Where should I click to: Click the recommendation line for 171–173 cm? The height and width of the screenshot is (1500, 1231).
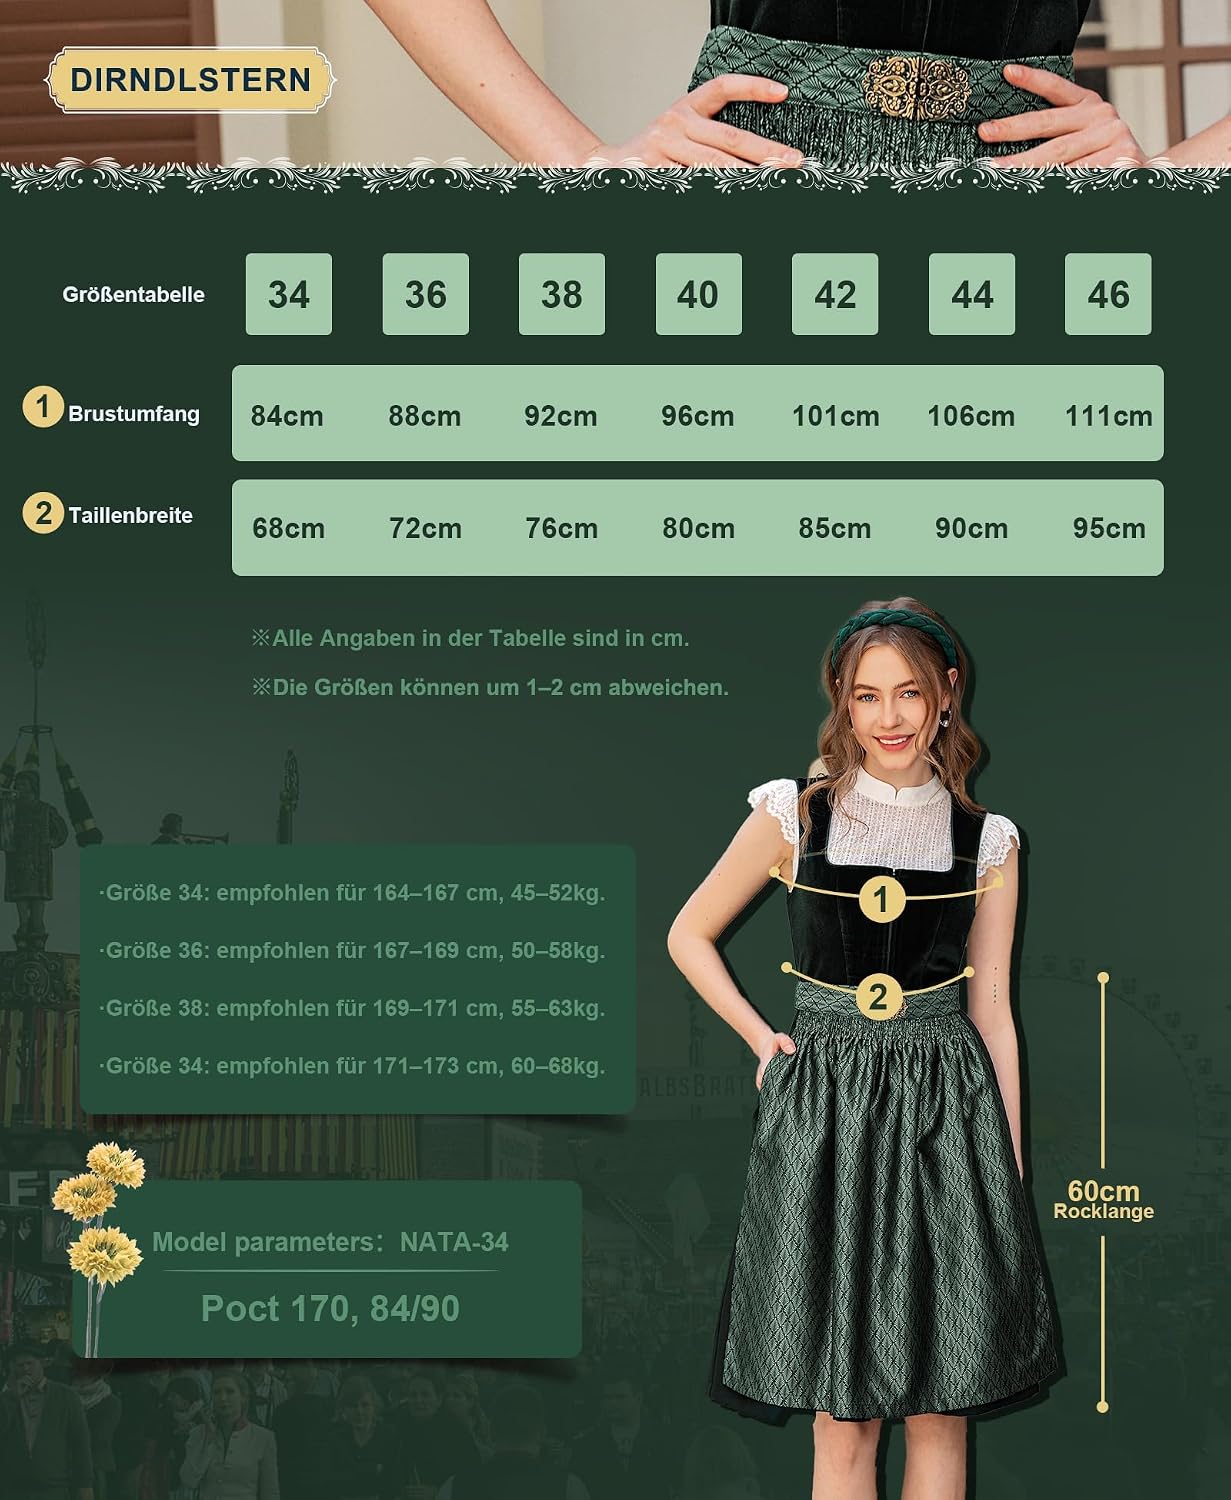352,1066
